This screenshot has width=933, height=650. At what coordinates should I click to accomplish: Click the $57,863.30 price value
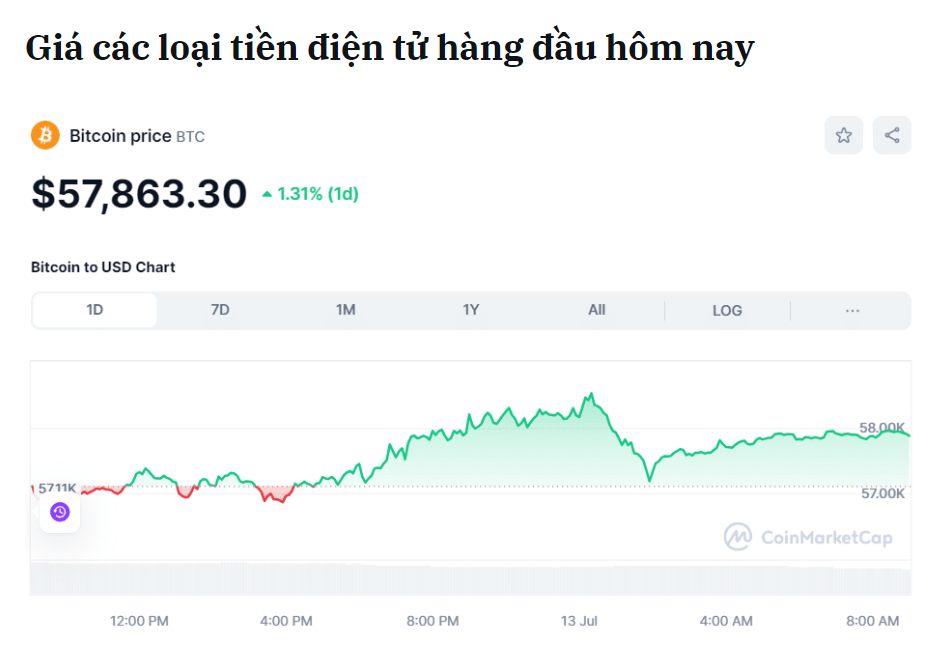tap(139, 193)
